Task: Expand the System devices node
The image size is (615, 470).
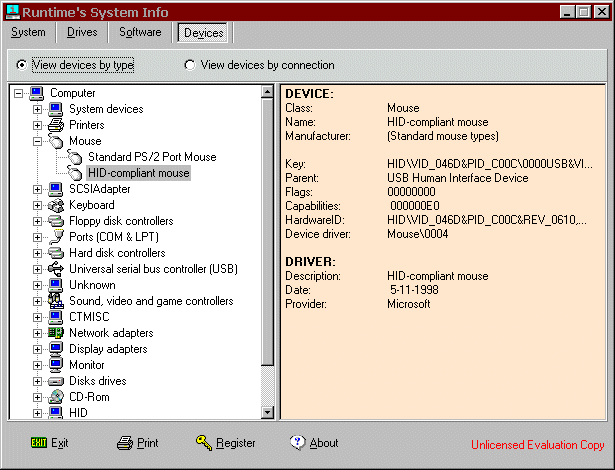Action: [38, 109]
